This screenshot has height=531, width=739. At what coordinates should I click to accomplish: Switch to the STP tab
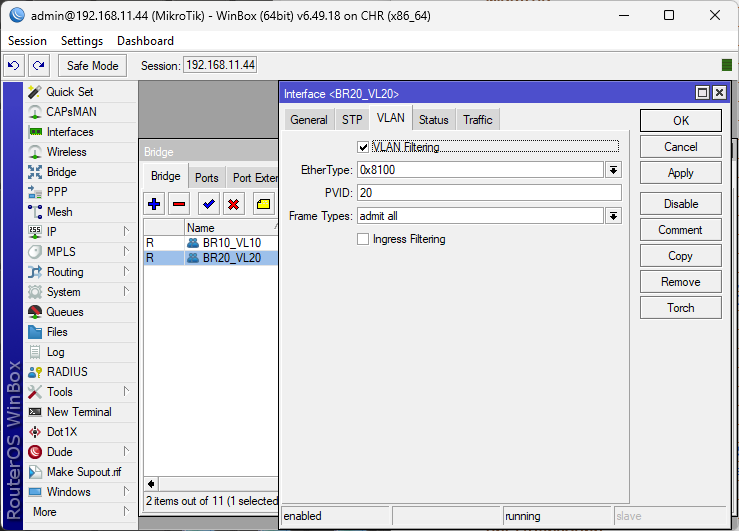point(352,120)
